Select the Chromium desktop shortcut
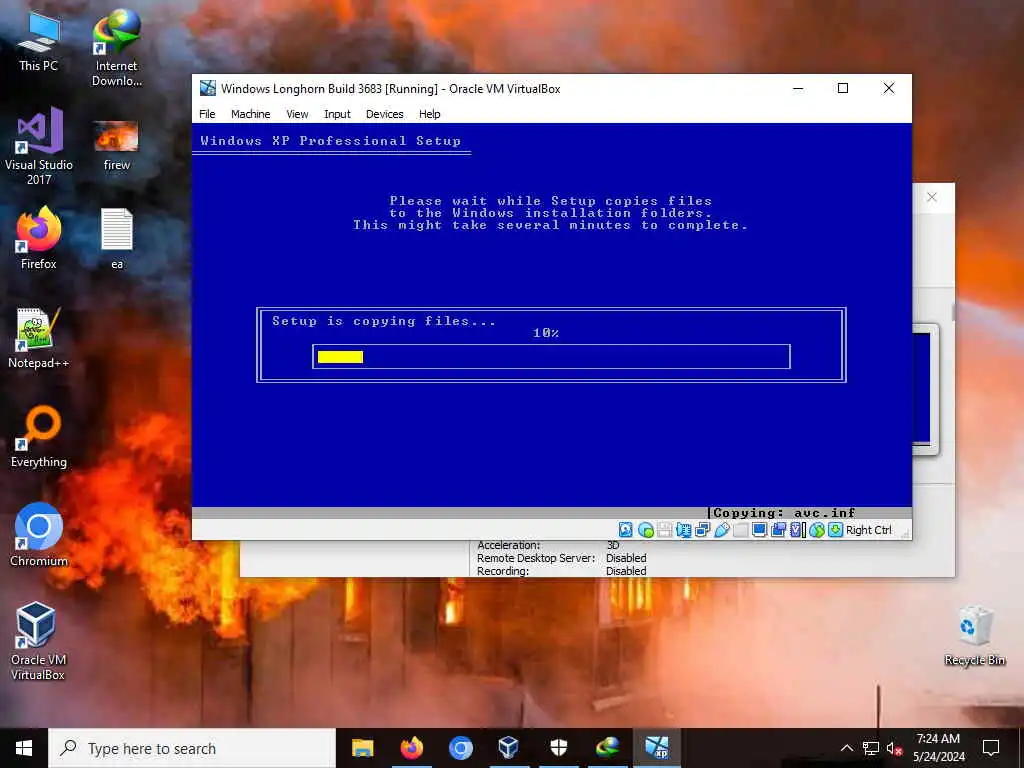 pos(39,535)
